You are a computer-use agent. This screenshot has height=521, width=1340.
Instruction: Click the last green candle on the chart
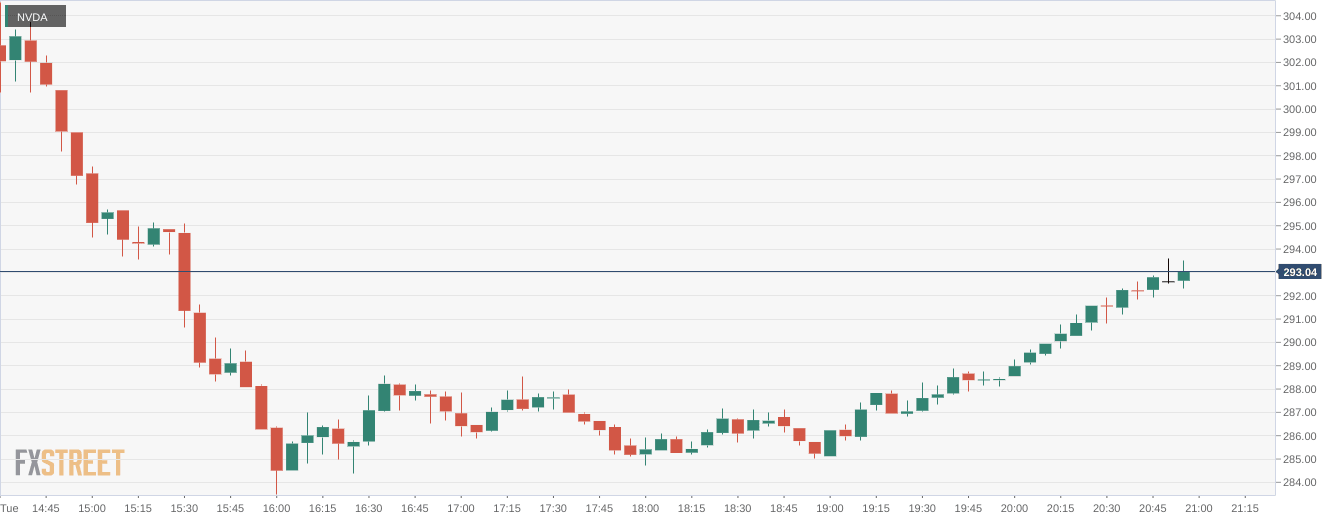[1183, 275]
